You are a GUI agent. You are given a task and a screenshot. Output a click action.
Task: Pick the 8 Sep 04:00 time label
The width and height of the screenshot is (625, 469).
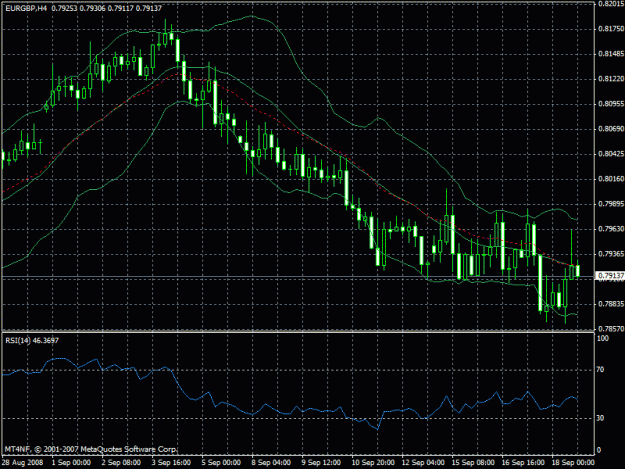(x=271, y=463)
